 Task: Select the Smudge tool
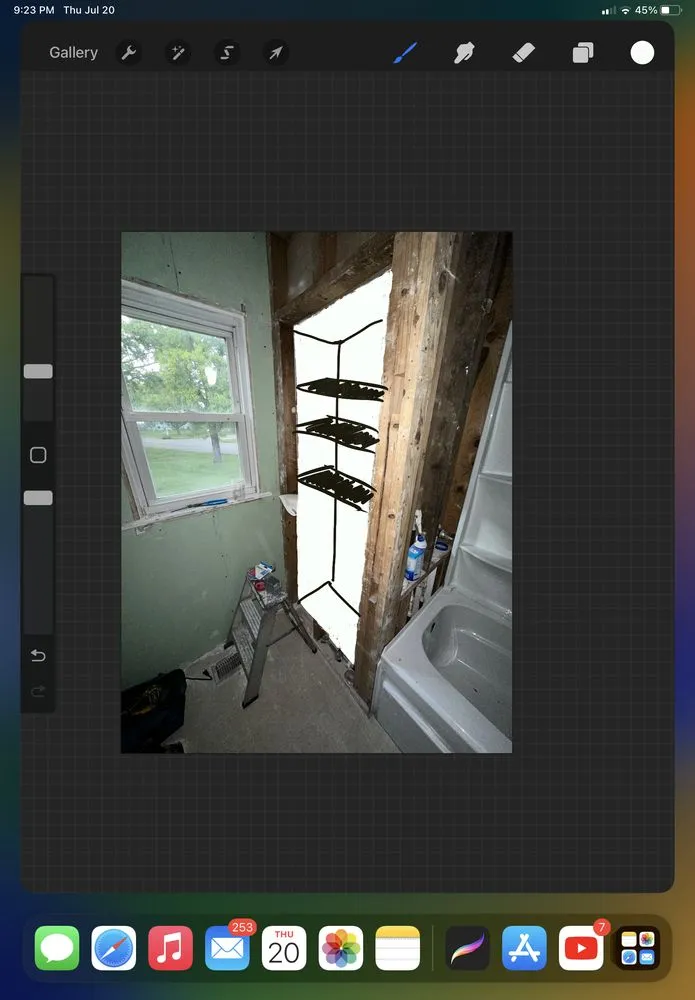tap(464, 53)
